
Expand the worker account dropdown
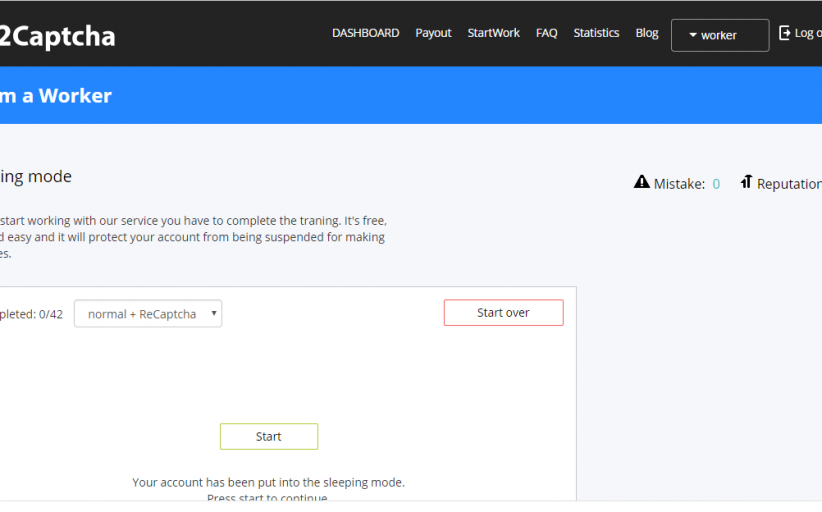pos(719,35)
